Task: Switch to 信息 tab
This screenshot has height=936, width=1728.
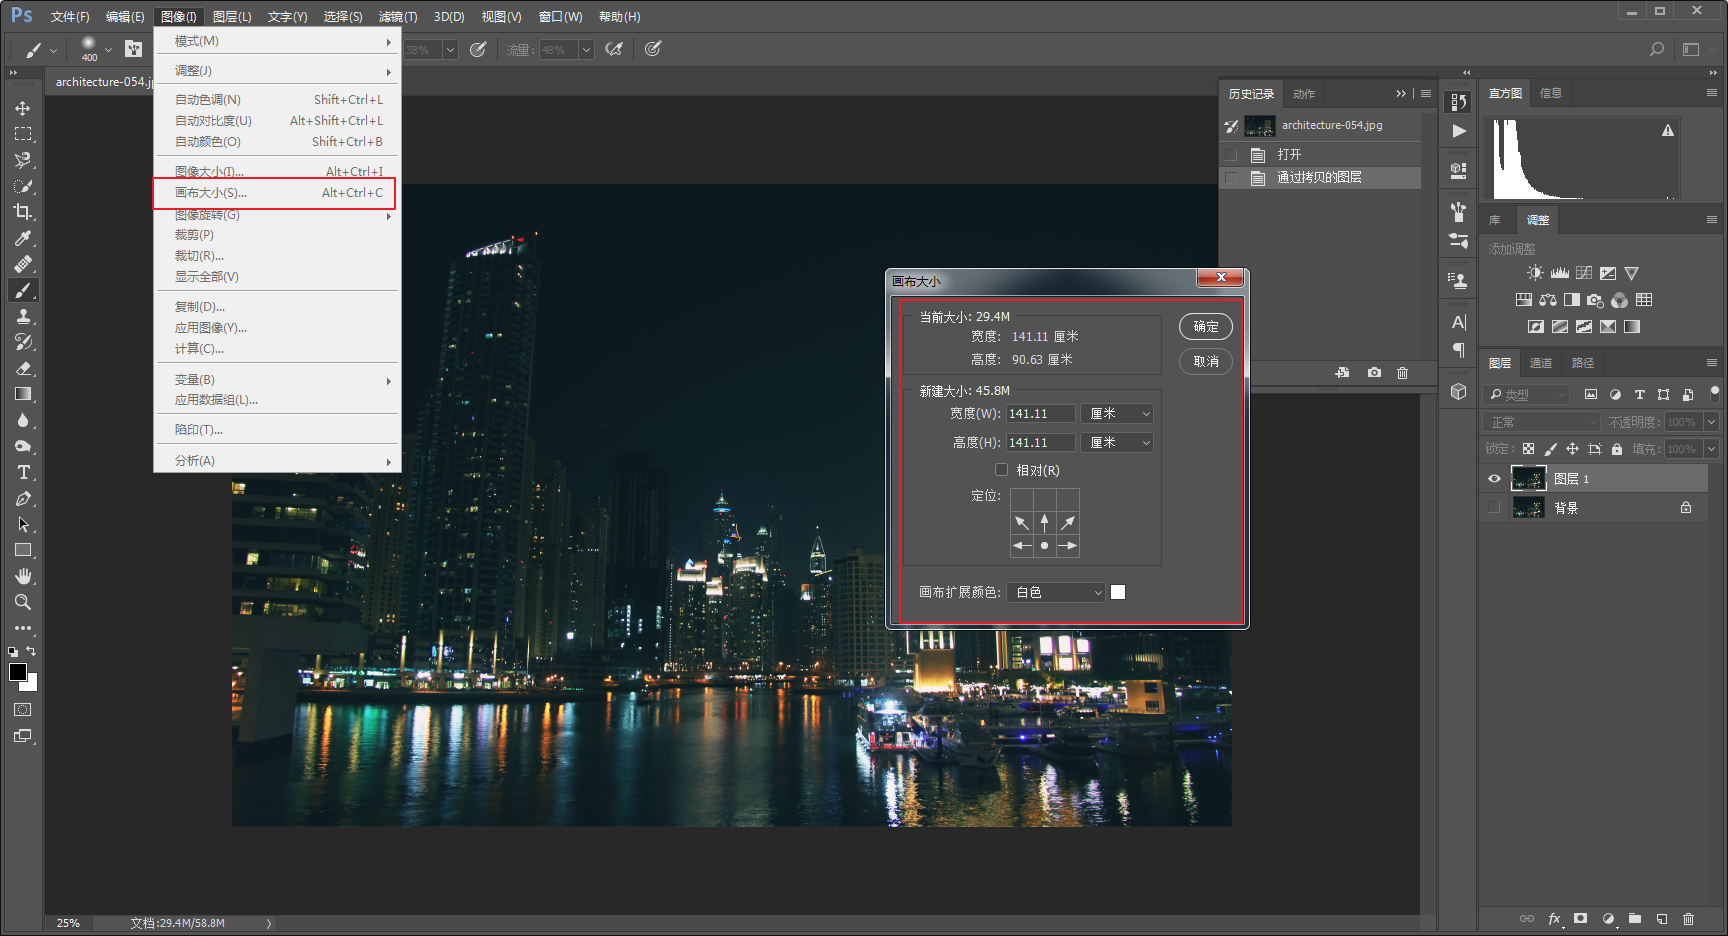Action: pyautogui.click(x=1551, y=93)
